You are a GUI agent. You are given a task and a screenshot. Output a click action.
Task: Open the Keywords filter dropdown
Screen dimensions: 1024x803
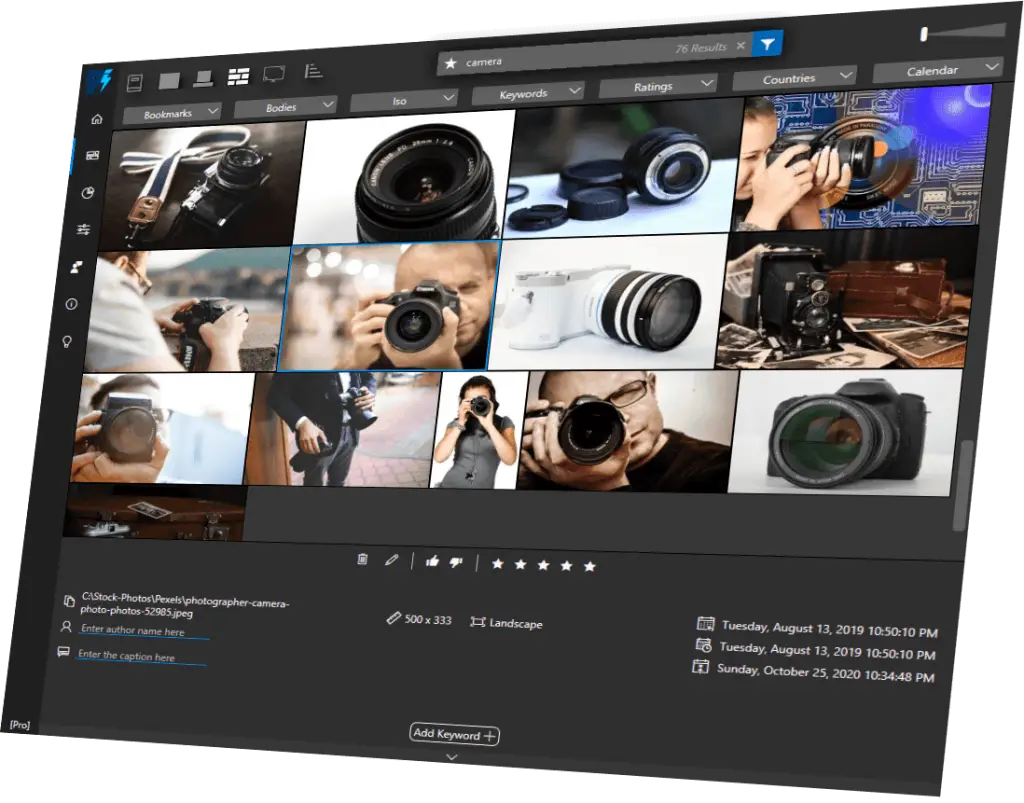coord(527,93)
